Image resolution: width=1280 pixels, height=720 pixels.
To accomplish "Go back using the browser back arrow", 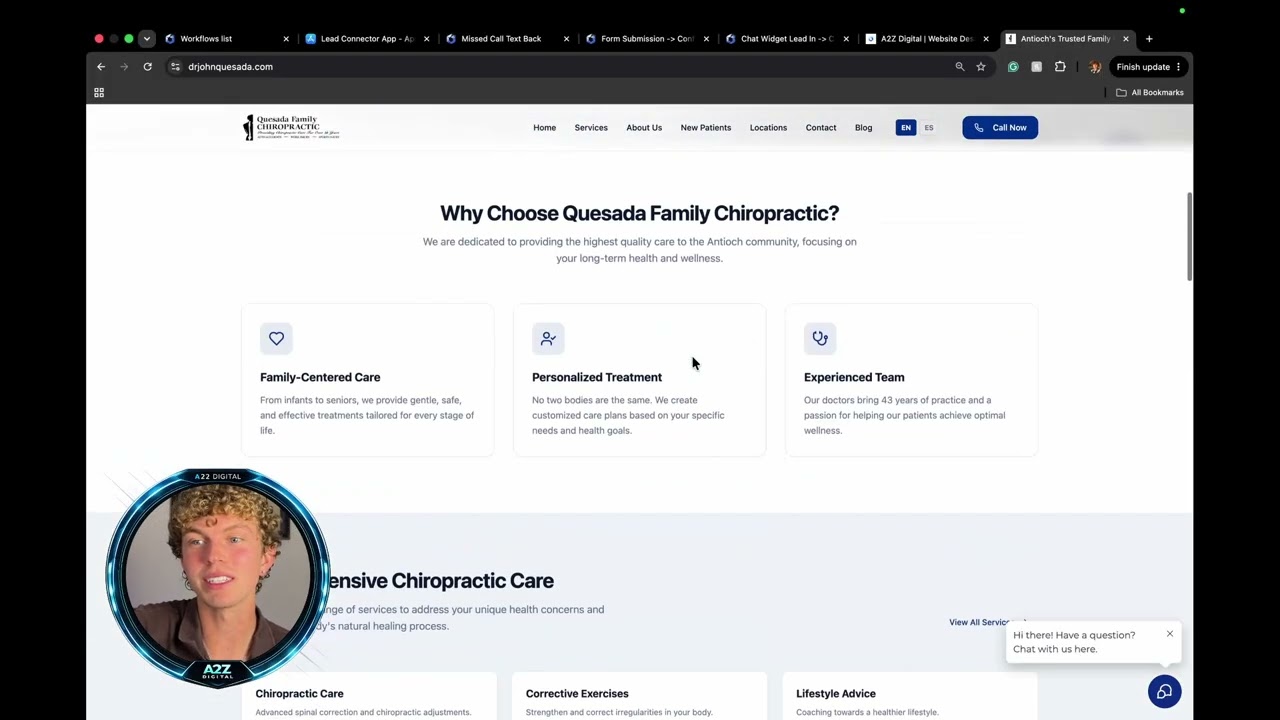I will point(101,67).
